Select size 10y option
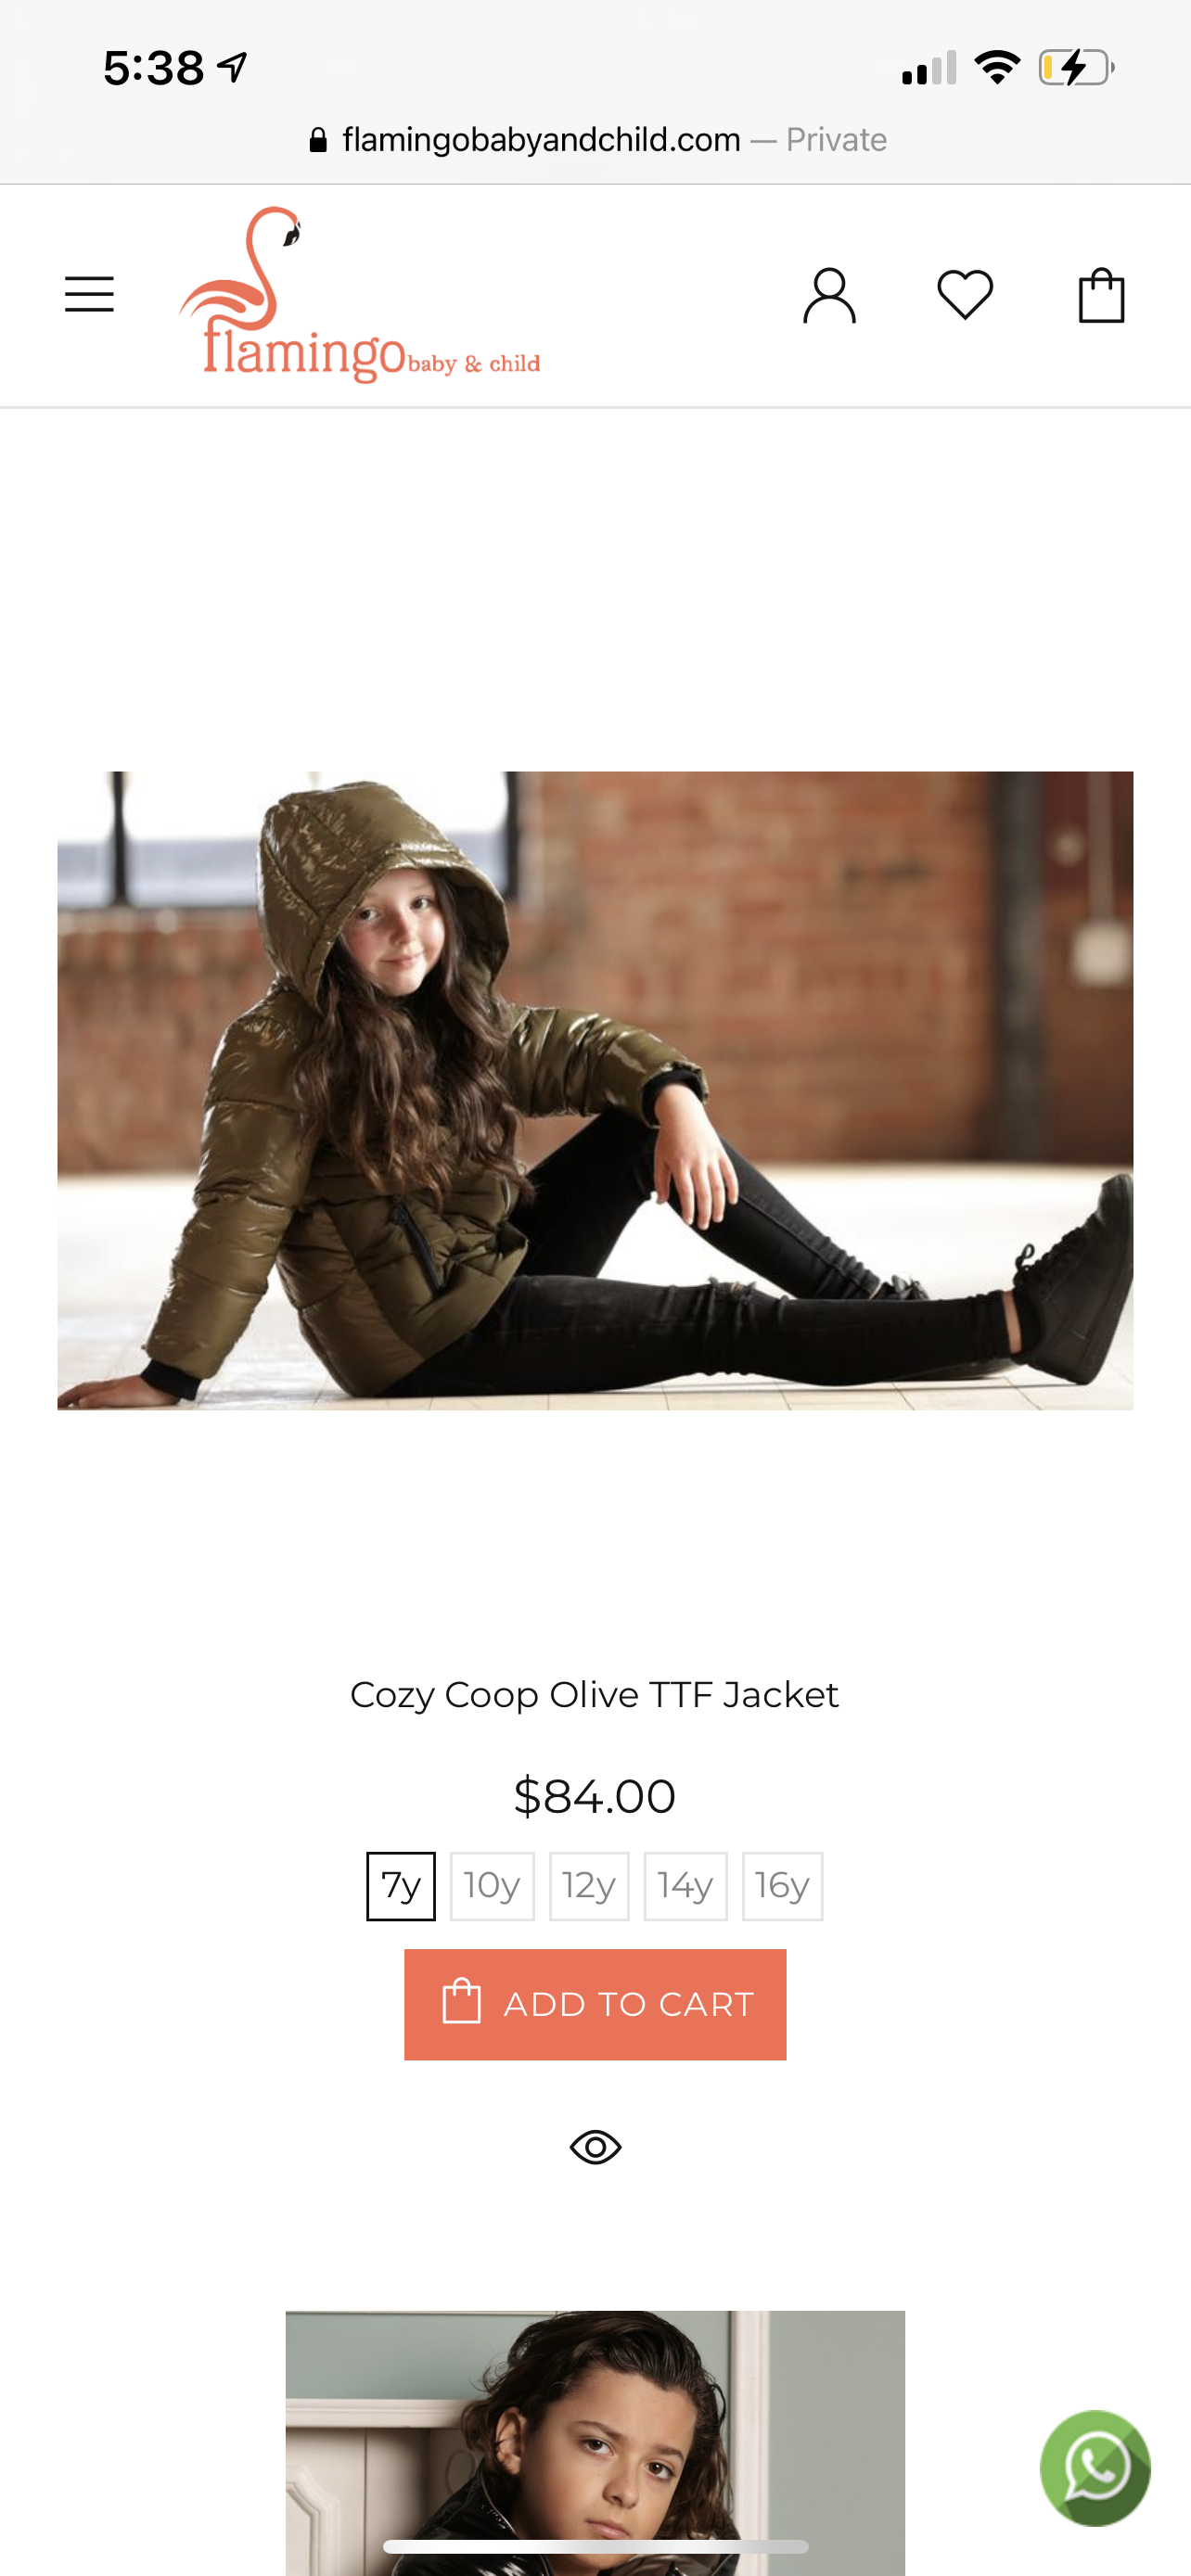 click(492, 1886)
